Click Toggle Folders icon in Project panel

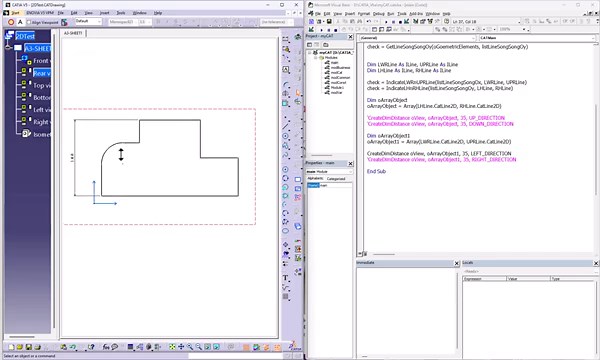[326, 45]
